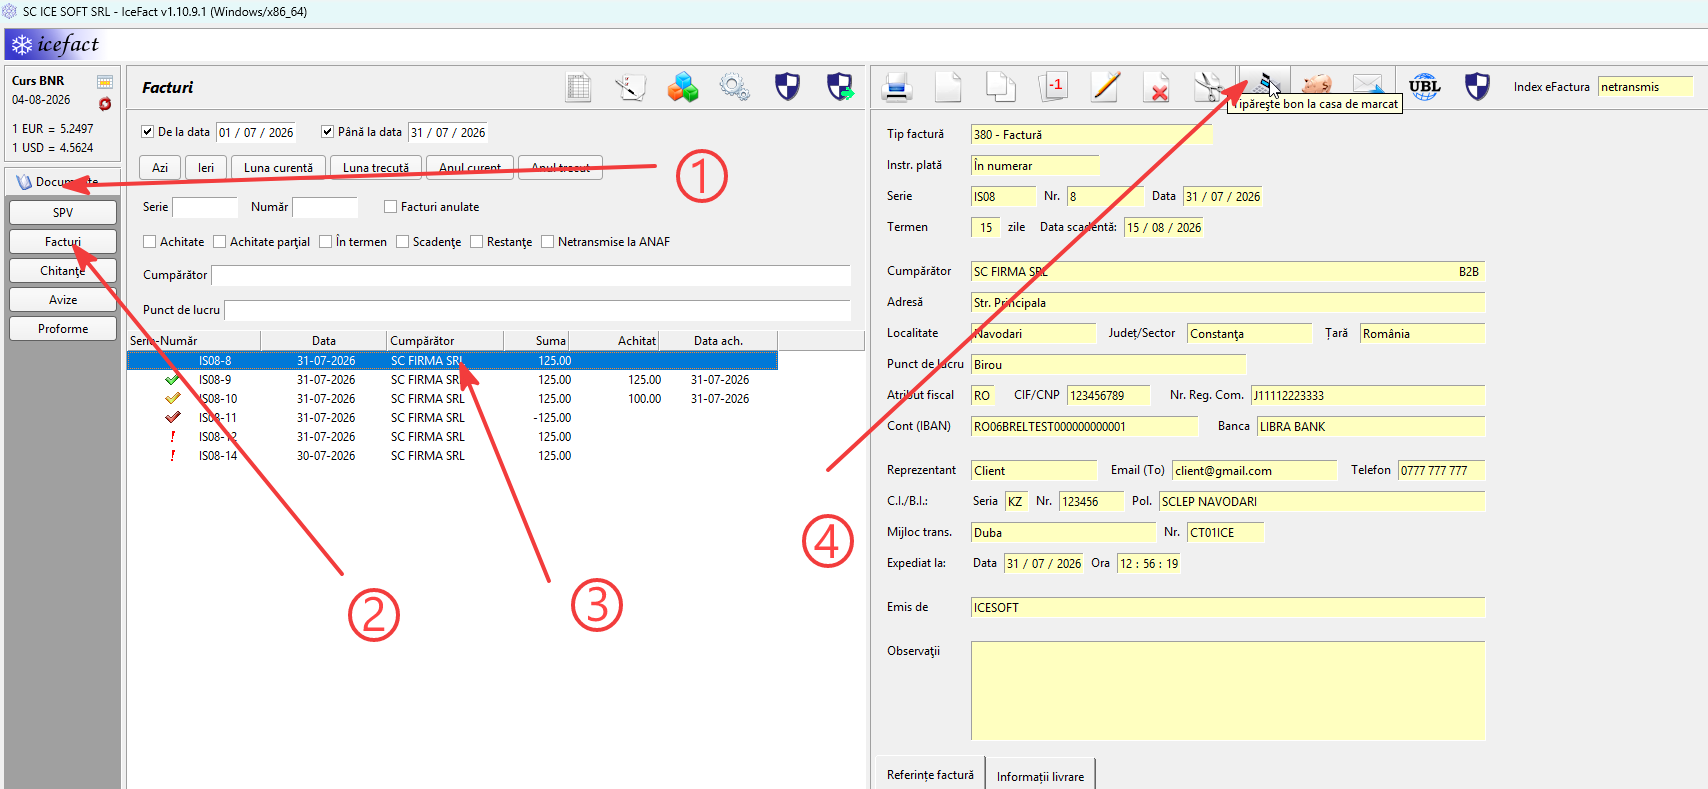The image size is (1708, 789).
Task: Click the client email field client@gmail.com
Action: pos(1254,471)
